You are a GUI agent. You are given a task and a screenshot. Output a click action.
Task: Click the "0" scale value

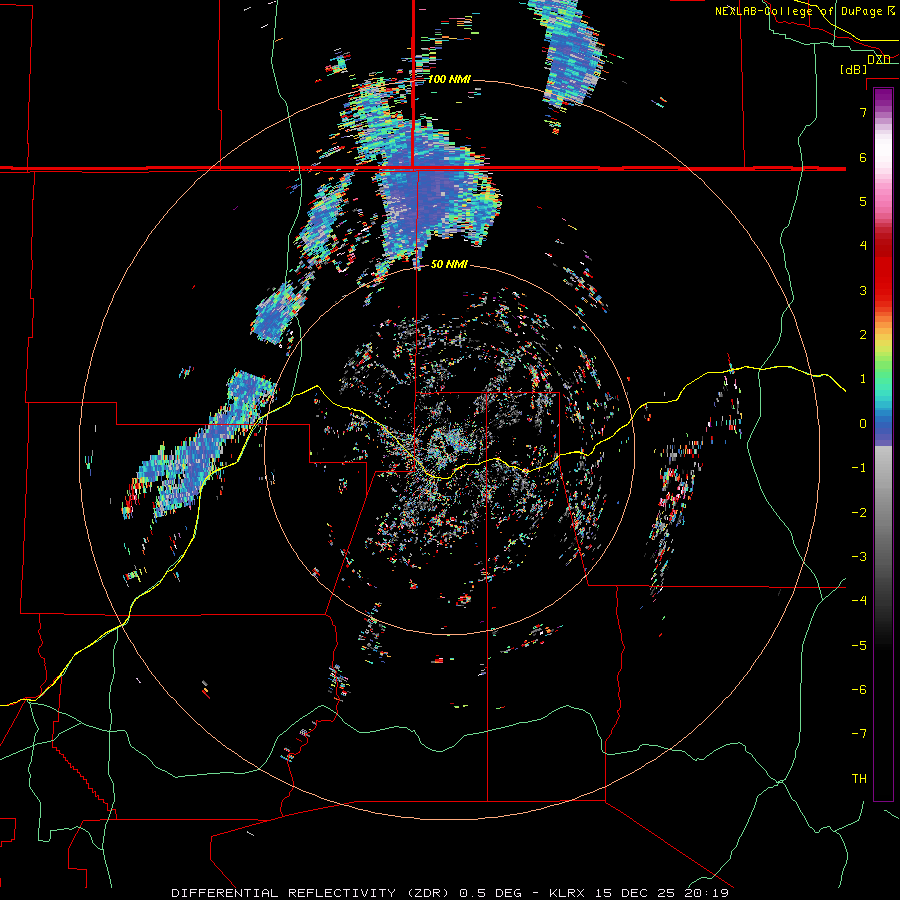[863, 424]
